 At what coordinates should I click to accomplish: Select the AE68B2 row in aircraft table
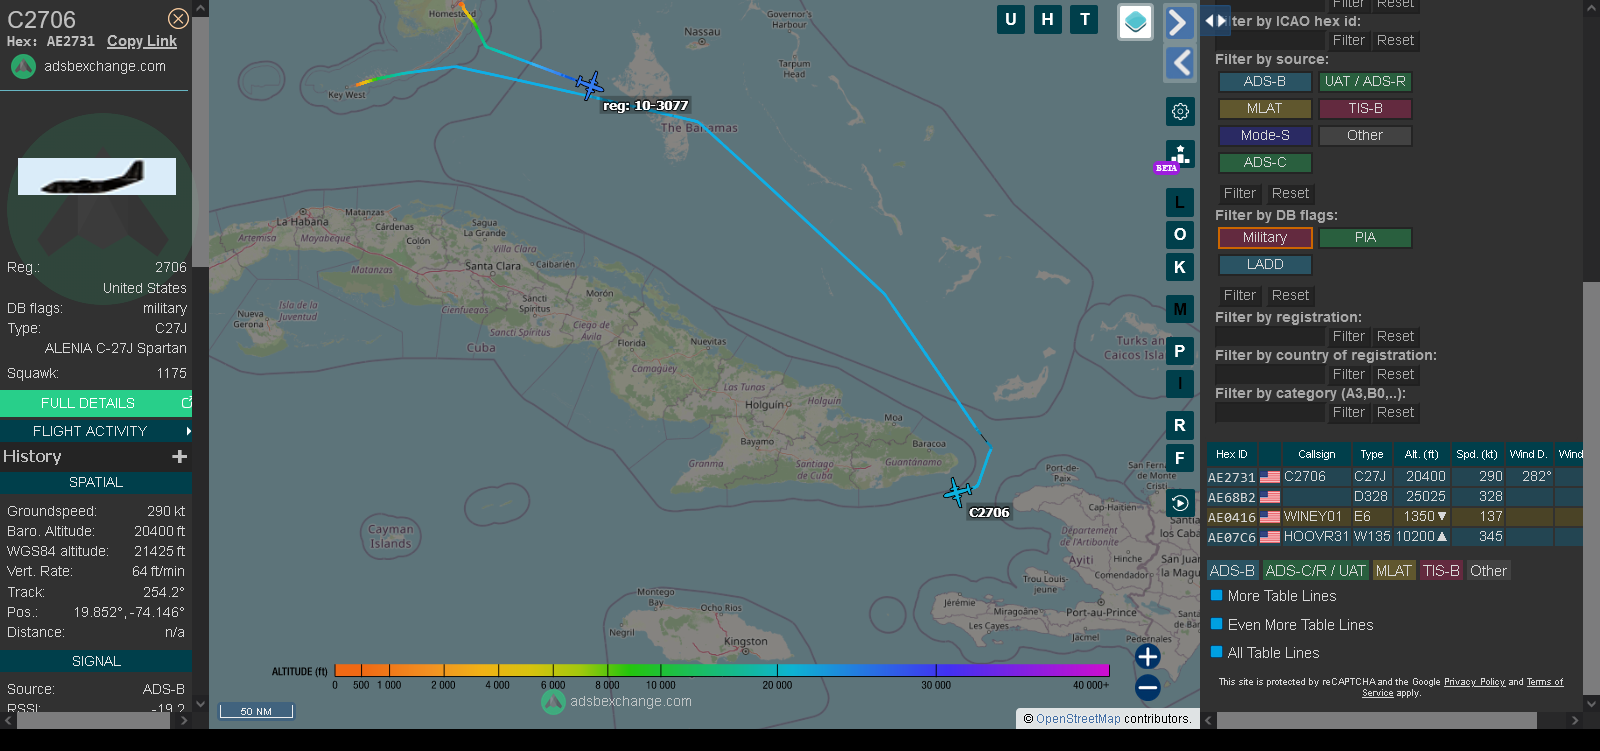tap(1394, 497)
